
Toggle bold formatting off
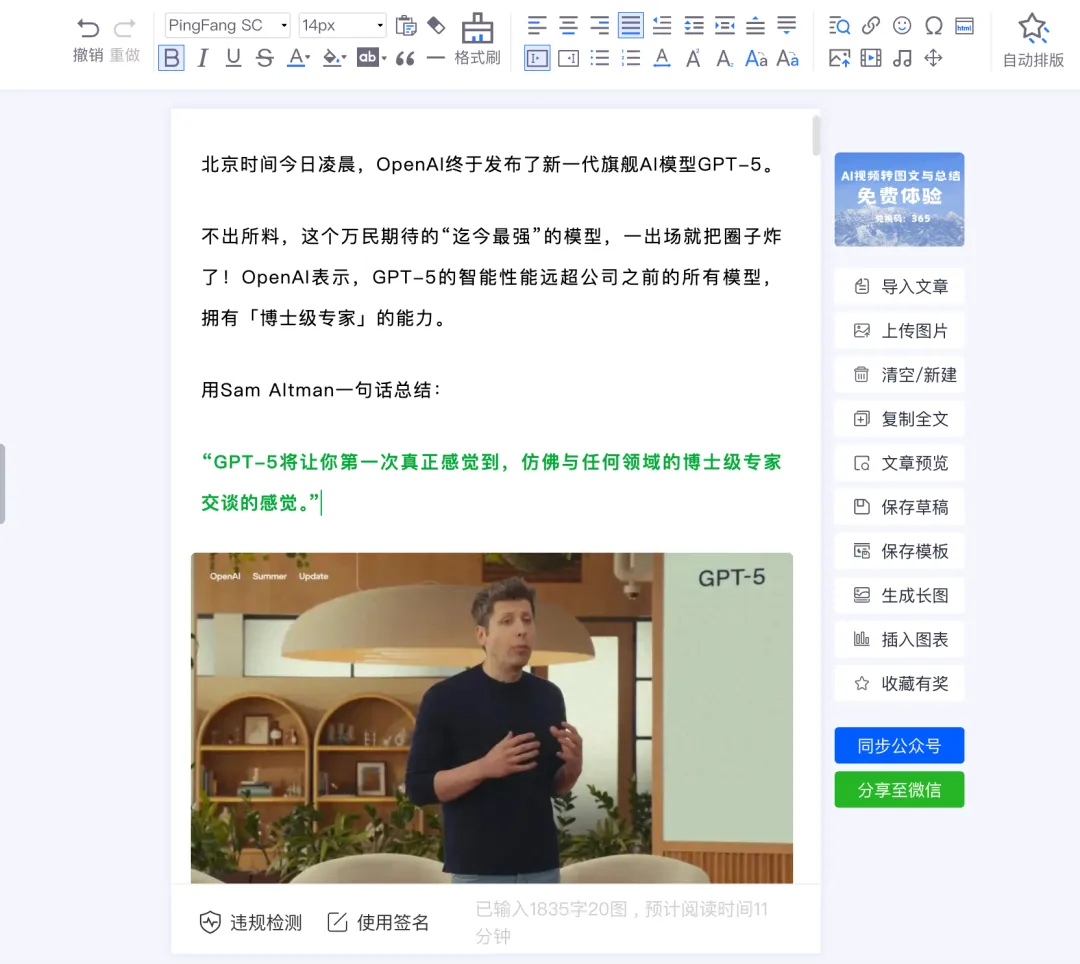(x=172, y=58)
